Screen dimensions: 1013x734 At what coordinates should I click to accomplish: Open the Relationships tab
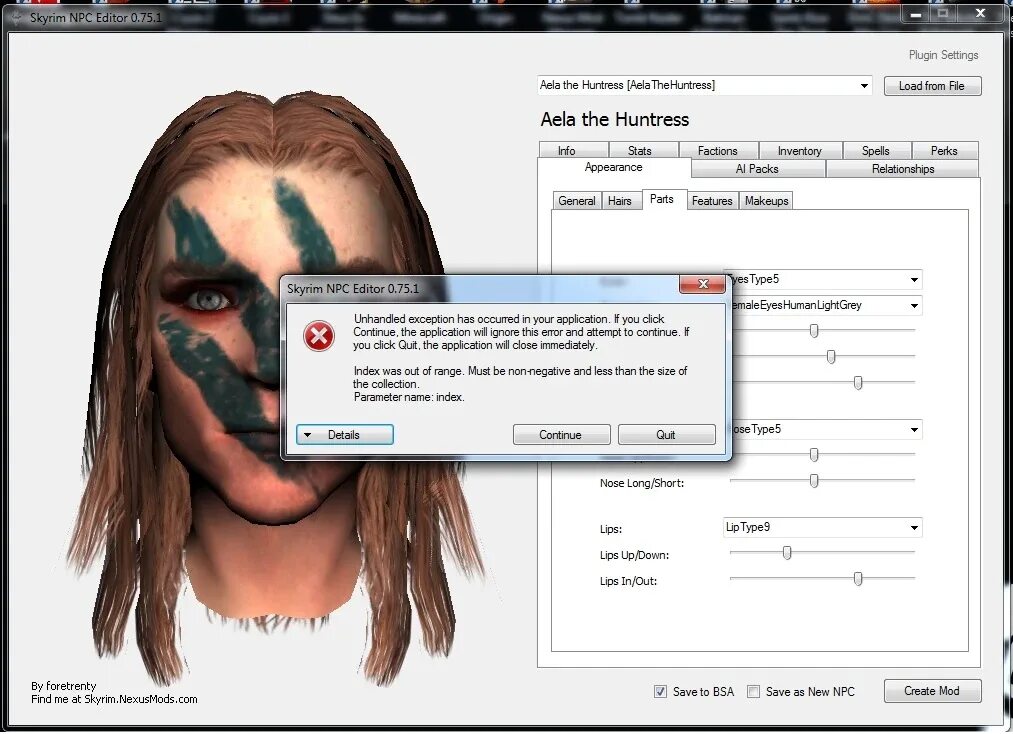coord(903,169)
